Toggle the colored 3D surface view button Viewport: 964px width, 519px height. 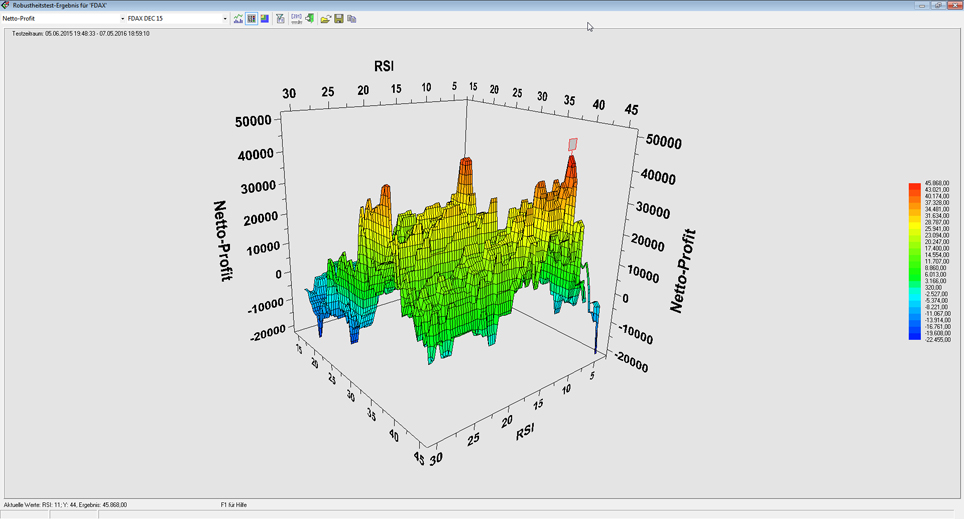(265, 18)
